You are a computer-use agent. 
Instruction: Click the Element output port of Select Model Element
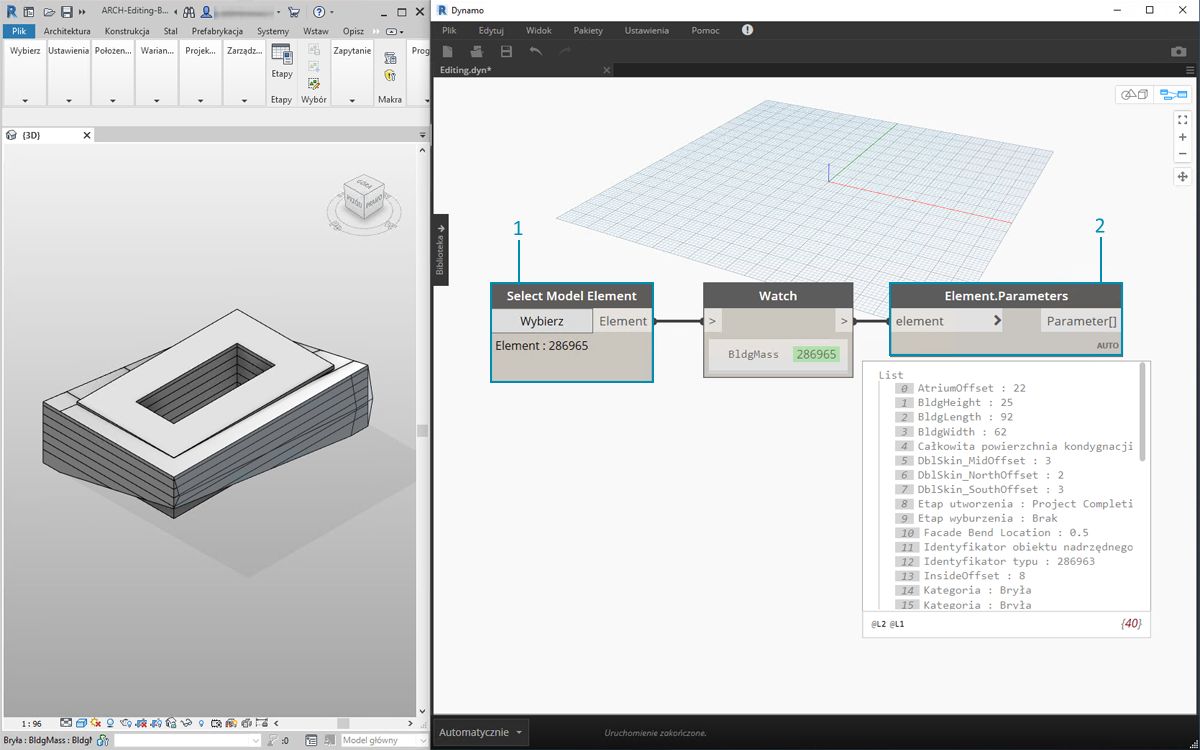pos(623,321)
